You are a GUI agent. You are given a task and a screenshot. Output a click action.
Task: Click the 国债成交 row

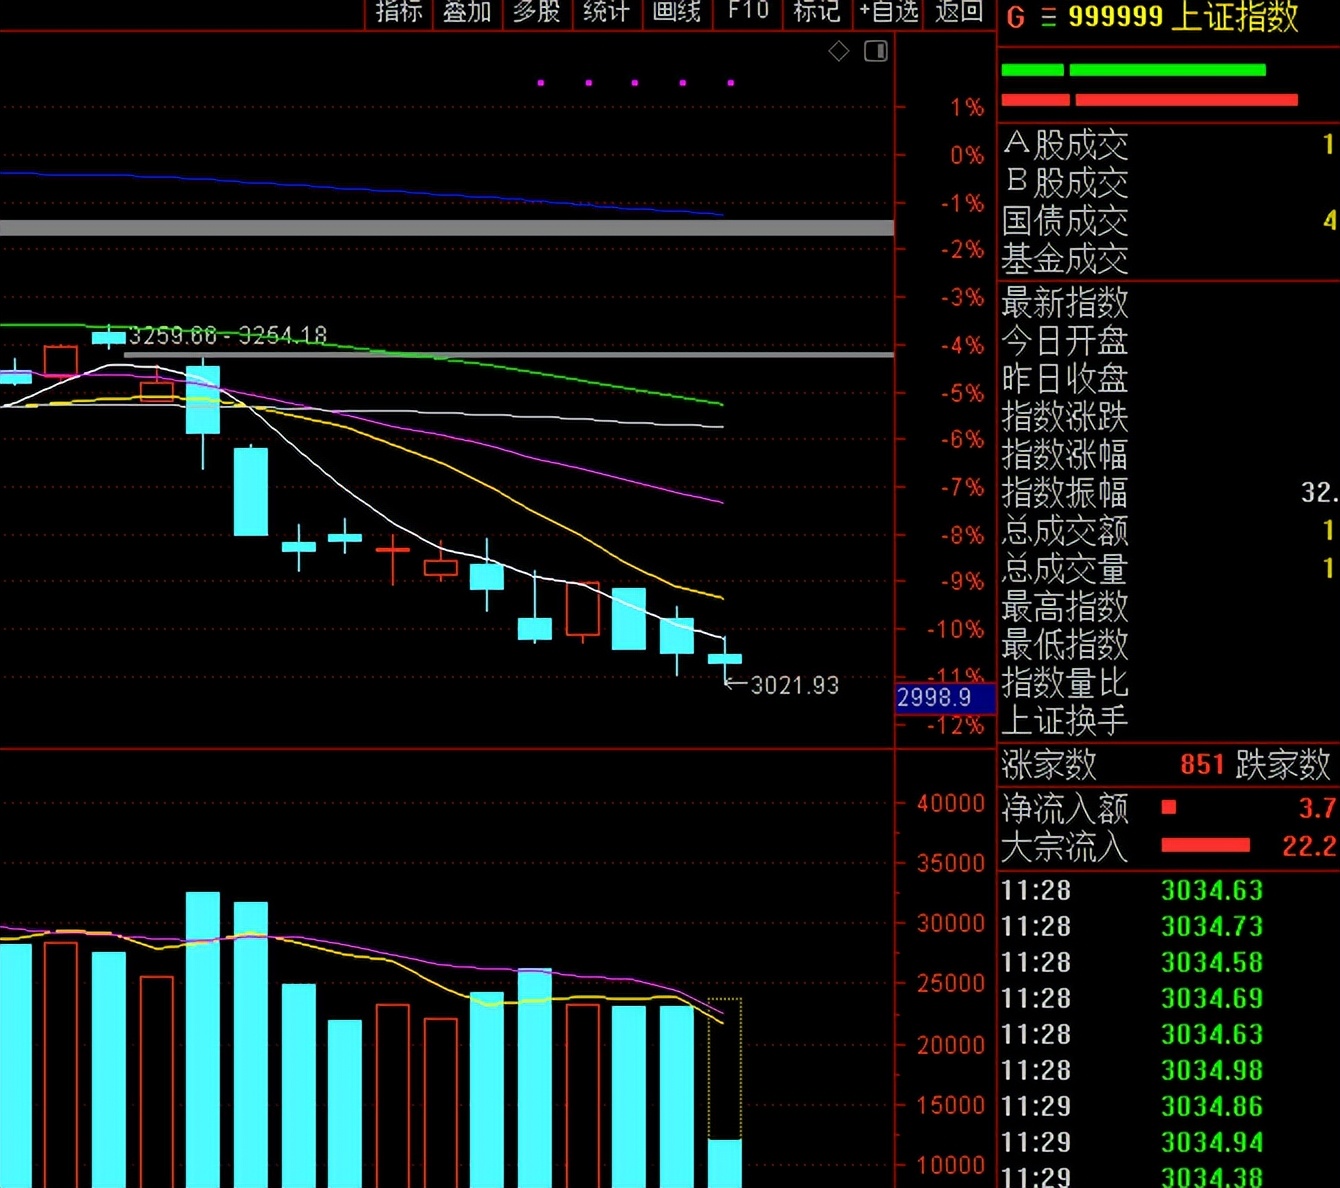[x=1169, y=221]
